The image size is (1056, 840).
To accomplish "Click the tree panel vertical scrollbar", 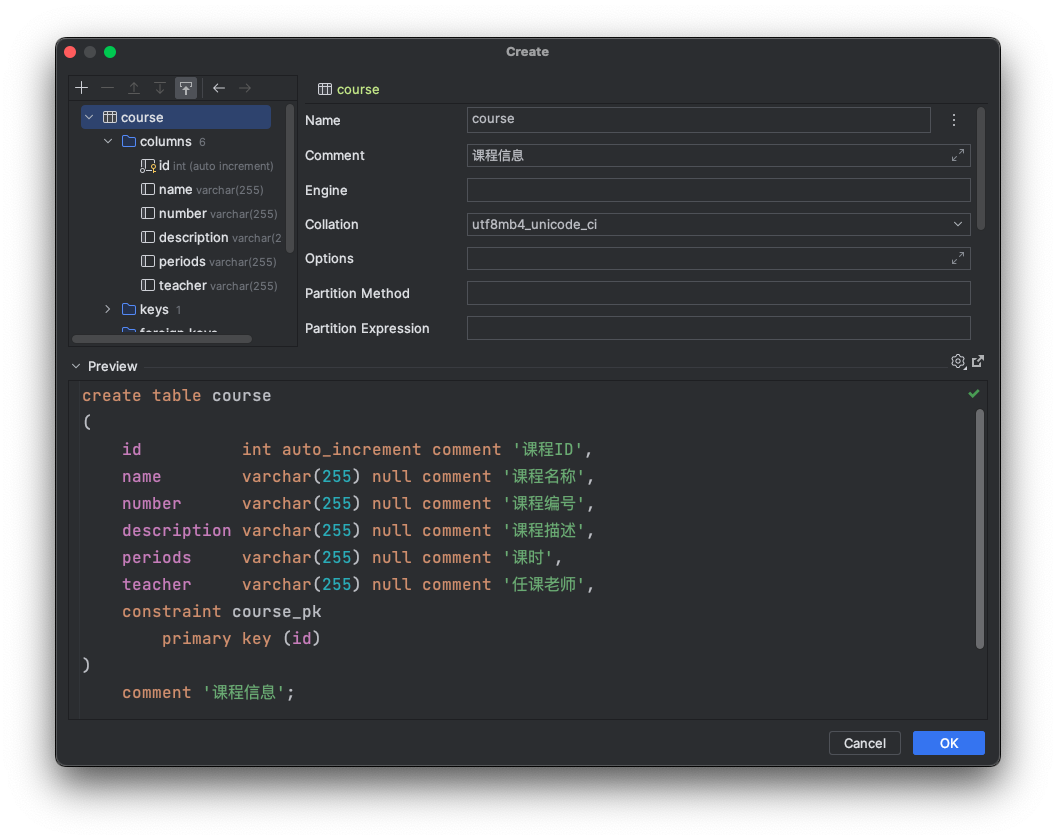I will click(290, 179).
